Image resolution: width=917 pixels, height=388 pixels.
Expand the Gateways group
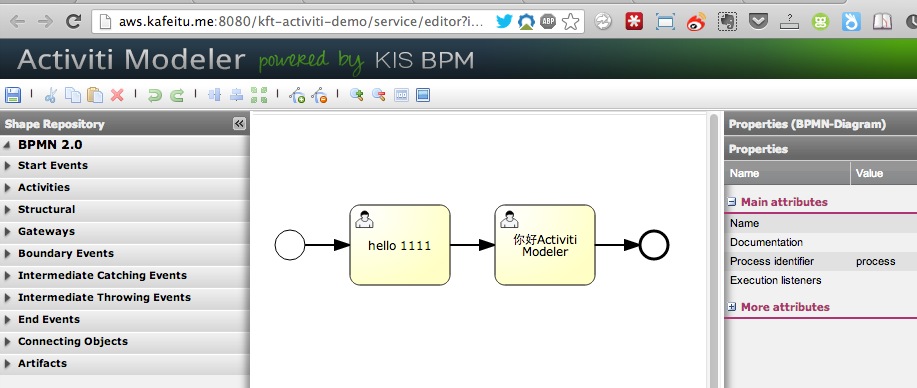click(7, 231)
